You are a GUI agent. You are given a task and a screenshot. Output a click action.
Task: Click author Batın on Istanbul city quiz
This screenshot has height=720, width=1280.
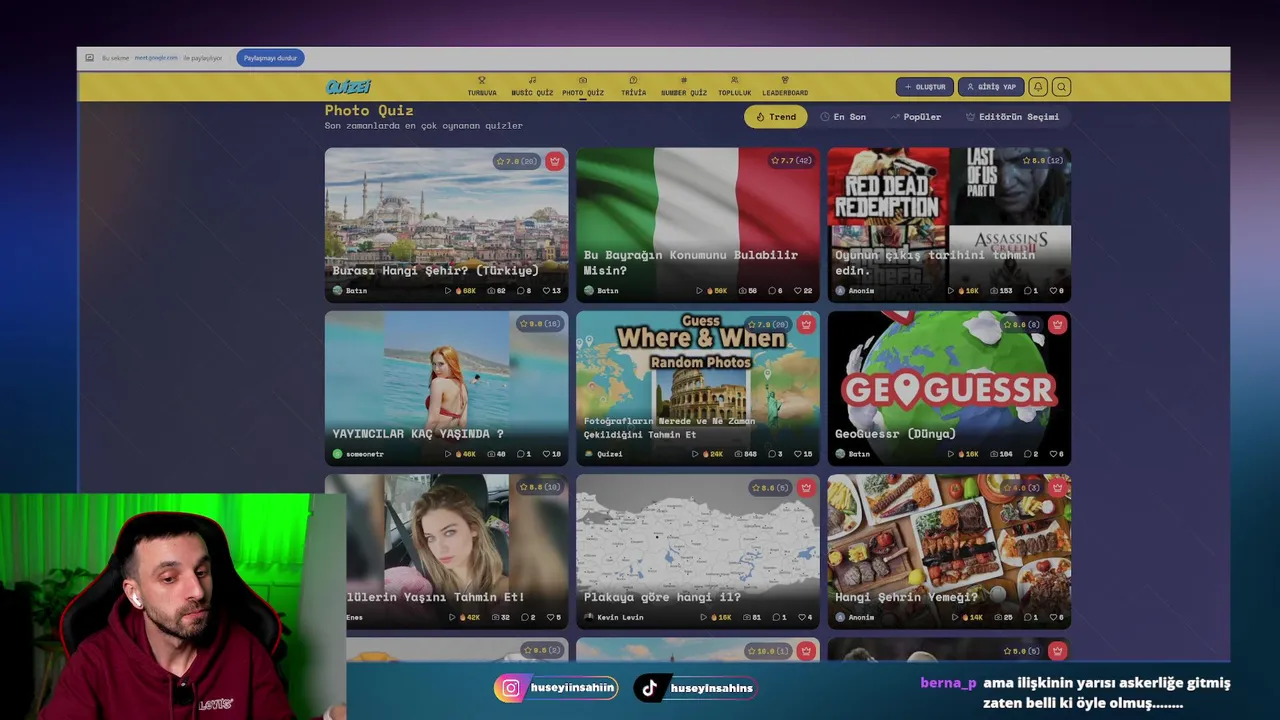pos(350,291)
